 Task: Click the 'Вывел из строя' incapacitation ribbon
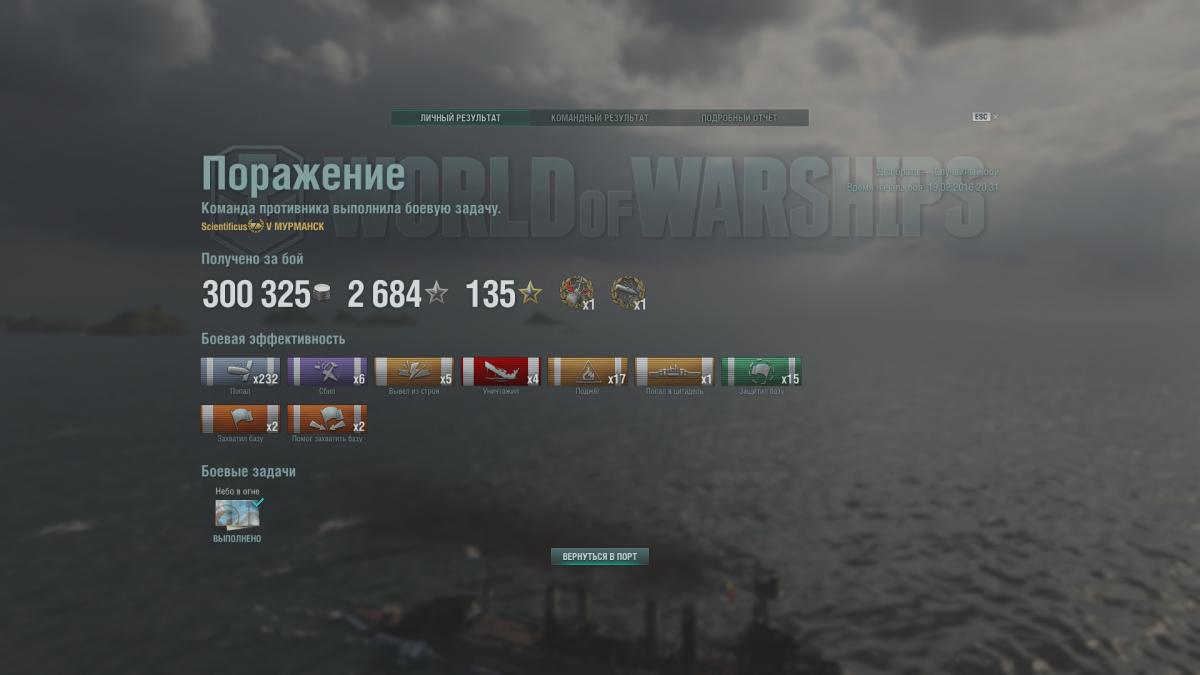pyautogui.click(x=414, y=372)
